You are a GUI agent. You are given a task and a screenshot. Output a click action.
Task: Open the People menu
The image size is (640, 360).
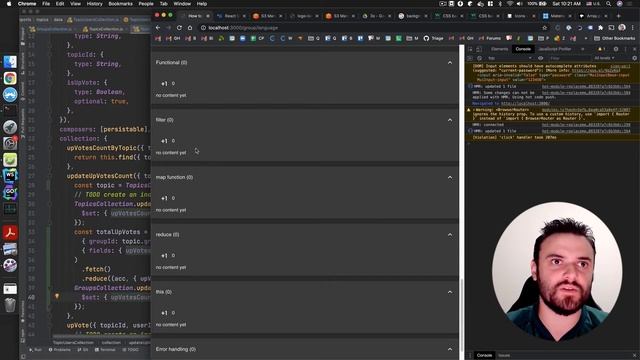pos(146,4)
